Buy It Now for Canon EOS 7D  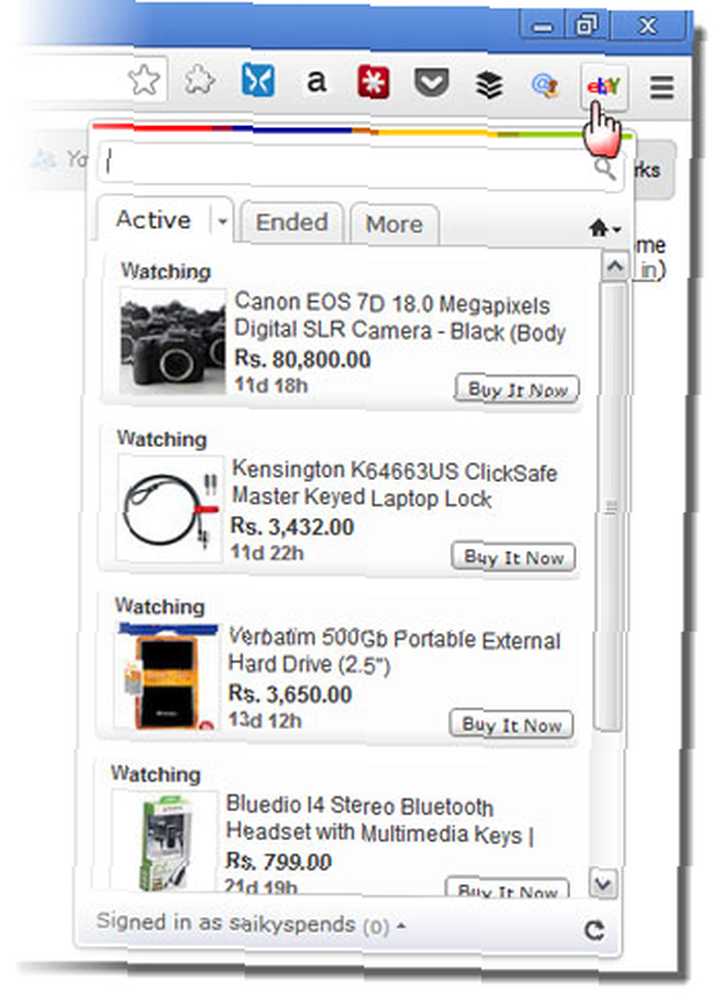click(517, 389)
